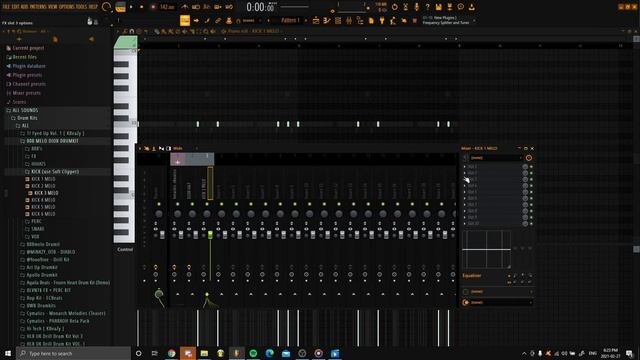Open the EDIT menu

pyautogui.click(x=16, y=7)
